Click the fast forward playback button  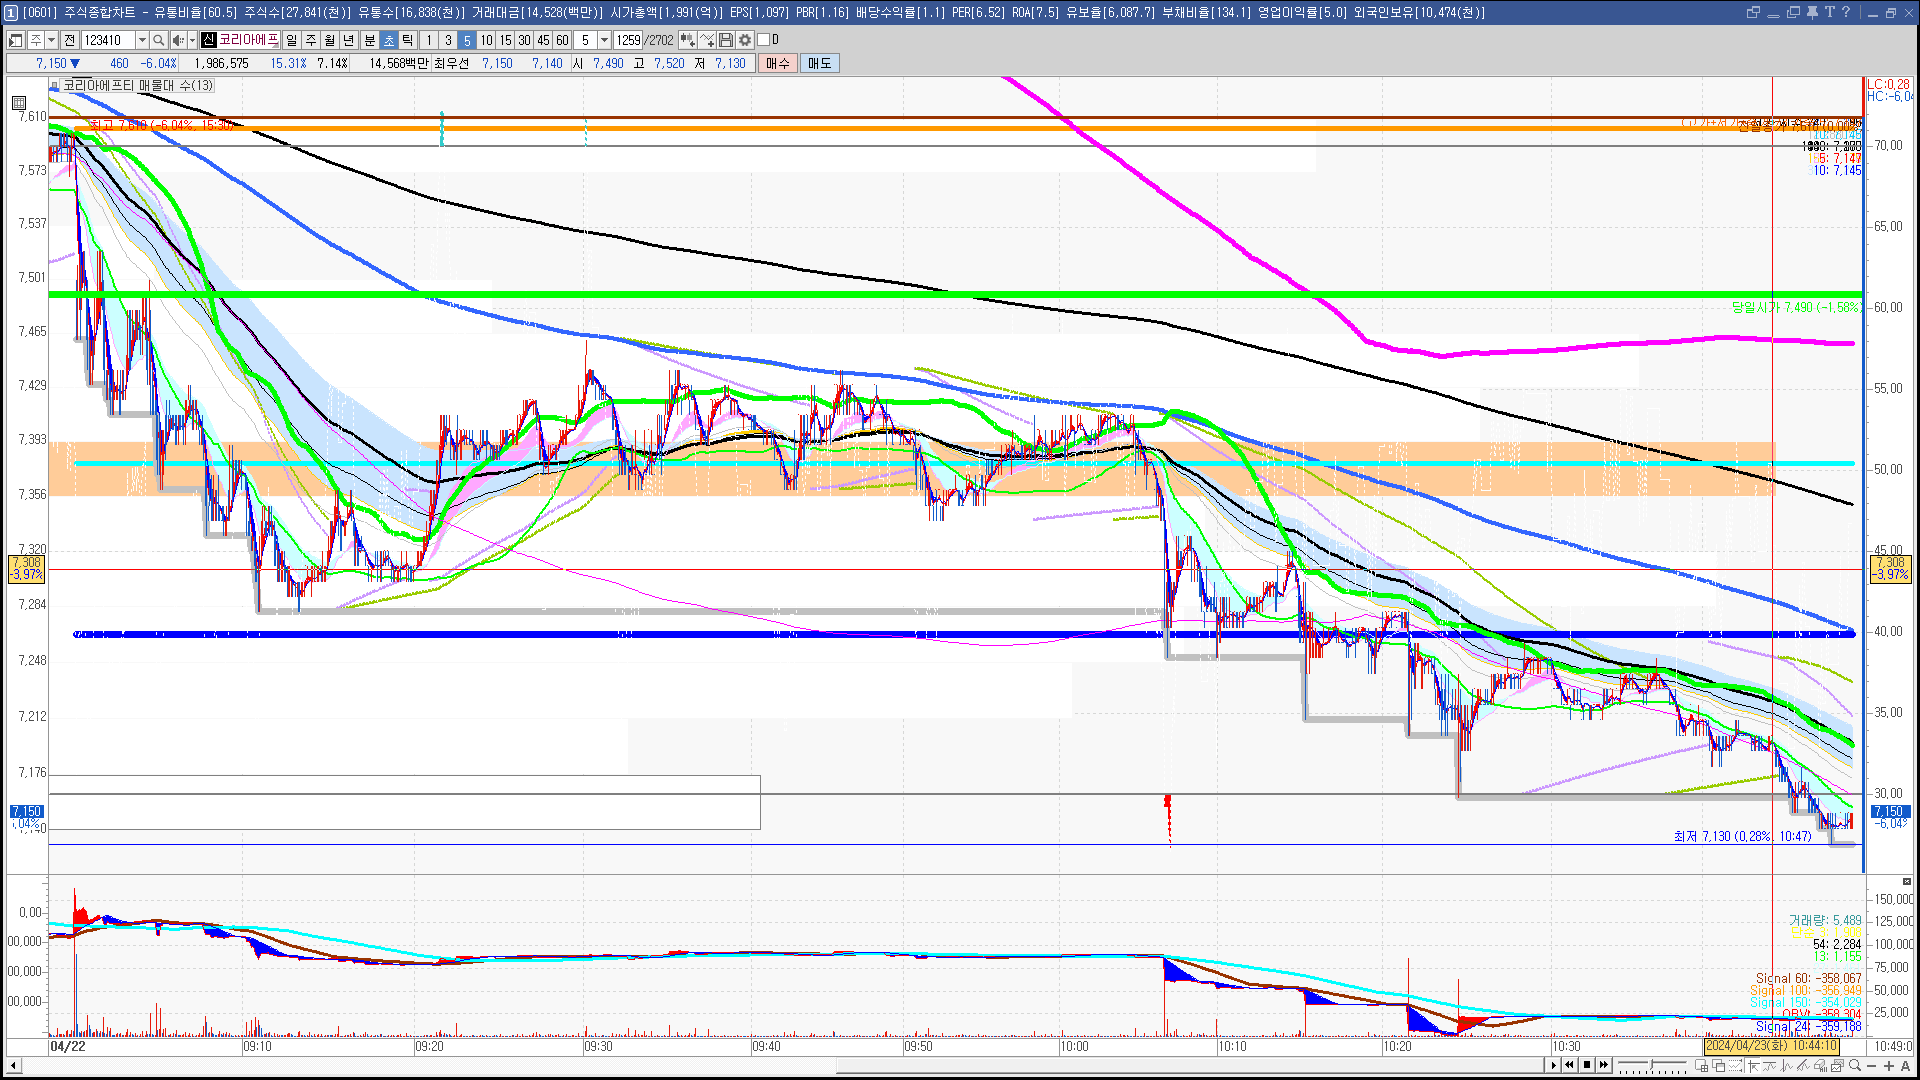pos(1604,1065)
